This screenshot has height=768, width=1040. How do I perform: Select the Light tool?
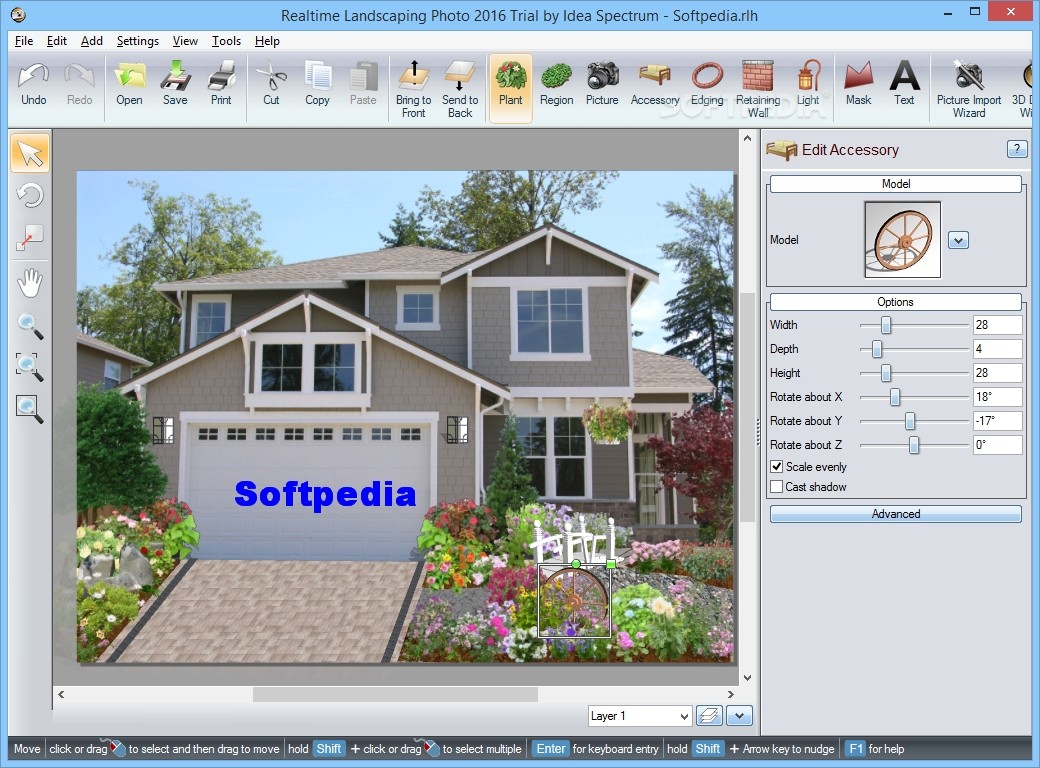[x=808, y=85]
